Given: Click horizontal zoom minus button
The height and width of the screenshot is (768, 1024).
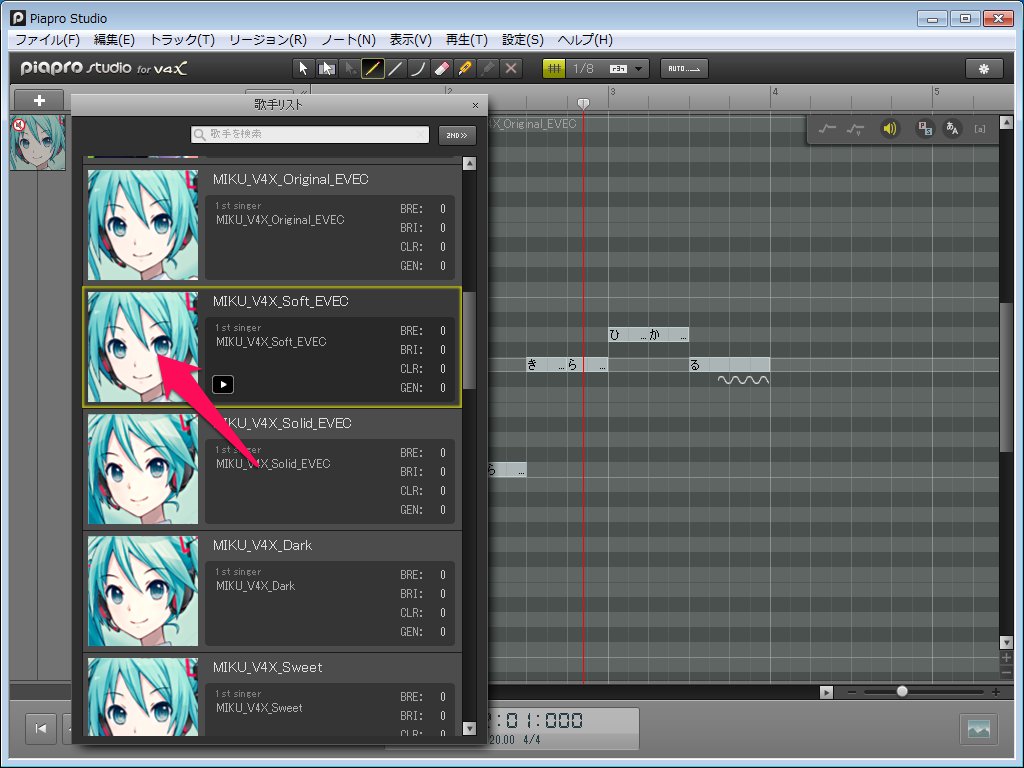Looking at the screenshot, I should (x=852, y=692).
